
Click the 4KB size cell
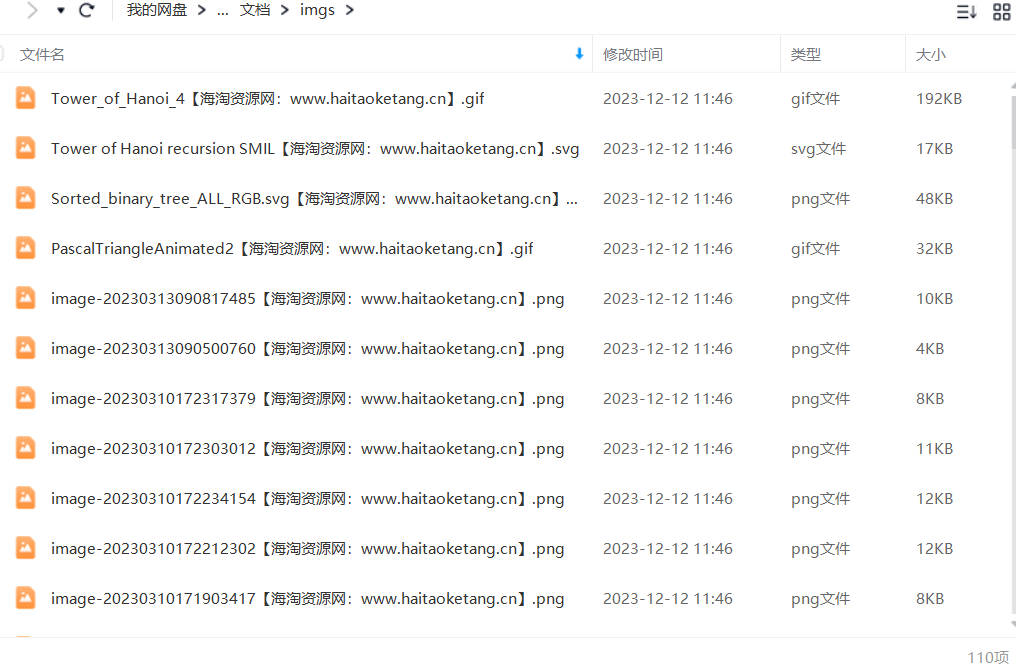pyautogui.click(x=930, y=348)
